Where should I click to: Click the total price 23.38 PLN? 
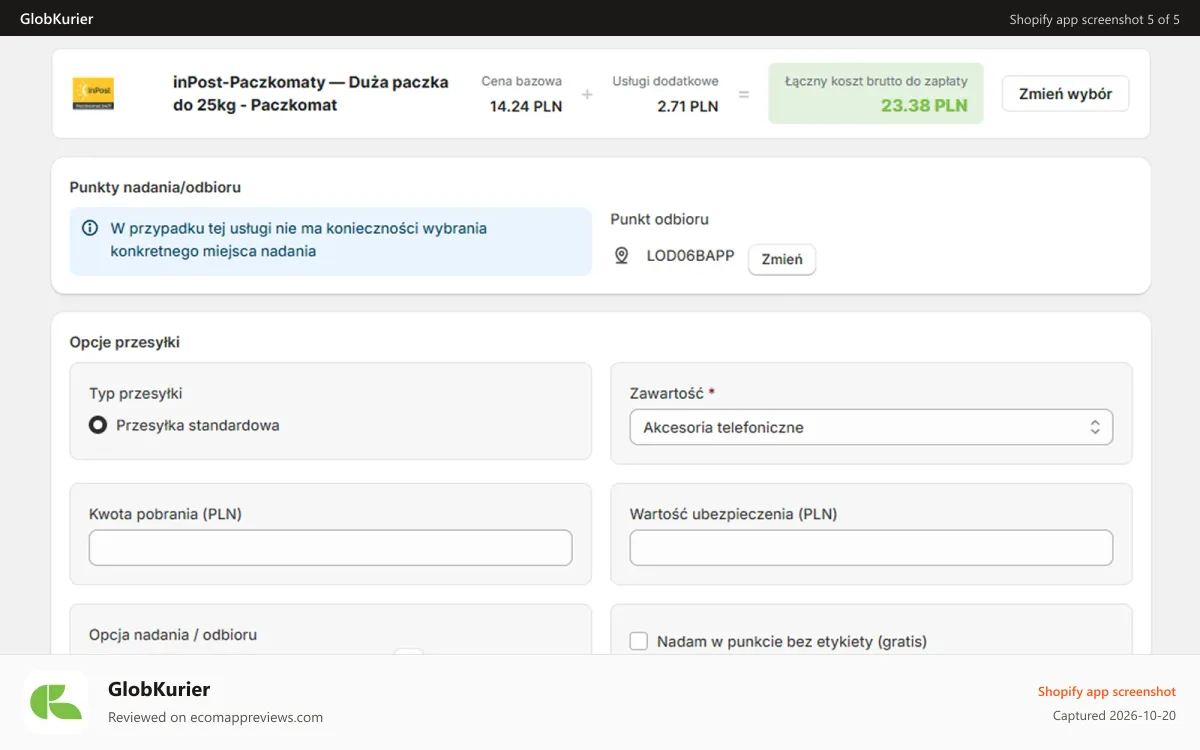[924, 105]
